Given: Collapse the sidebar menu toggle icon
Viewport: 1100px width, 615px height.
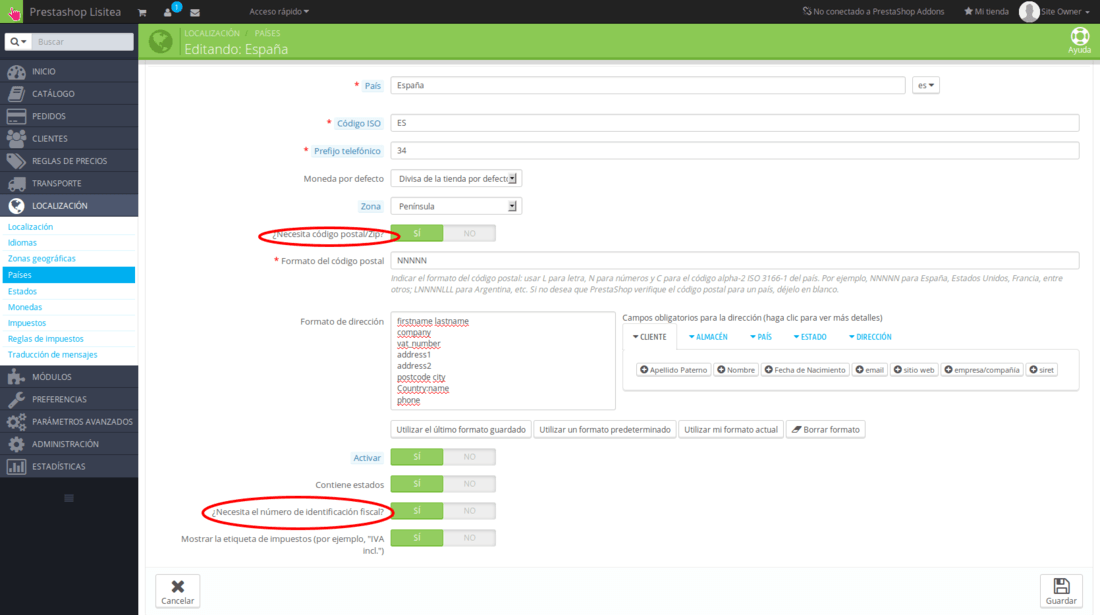Looking at the screenshot, I should [69, 498].
